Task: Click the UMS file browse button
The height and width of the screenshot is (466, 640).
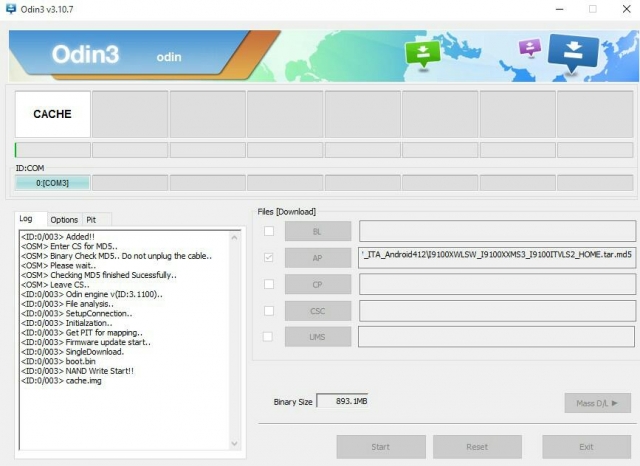Action: point(318,337)
